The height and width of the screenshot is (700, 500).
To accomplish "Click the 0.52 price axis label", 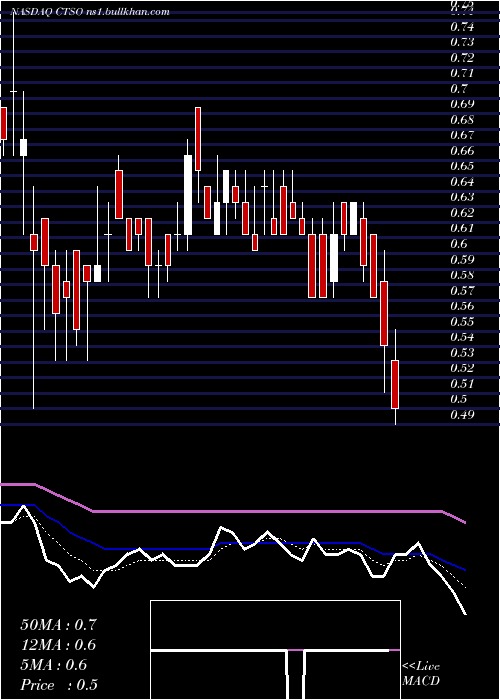I will 462,368.
